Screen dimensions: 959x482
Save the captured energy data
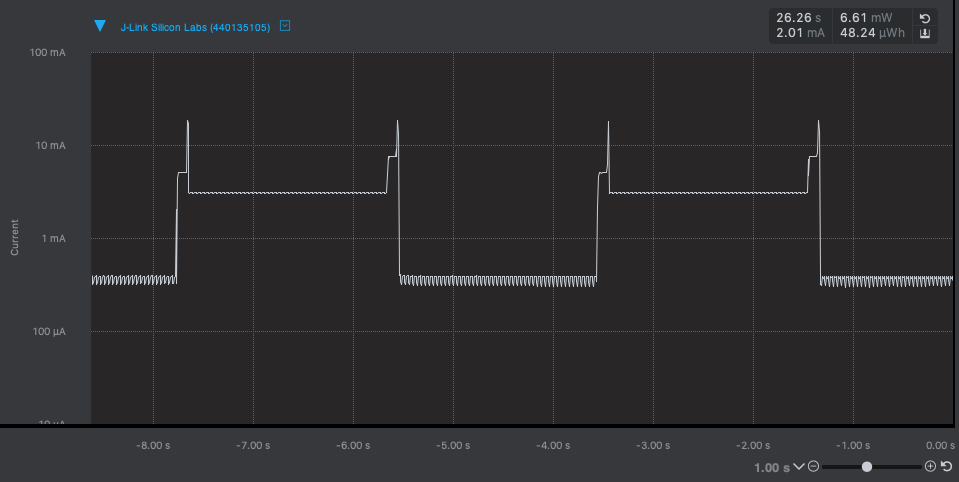tap(925, 34)
